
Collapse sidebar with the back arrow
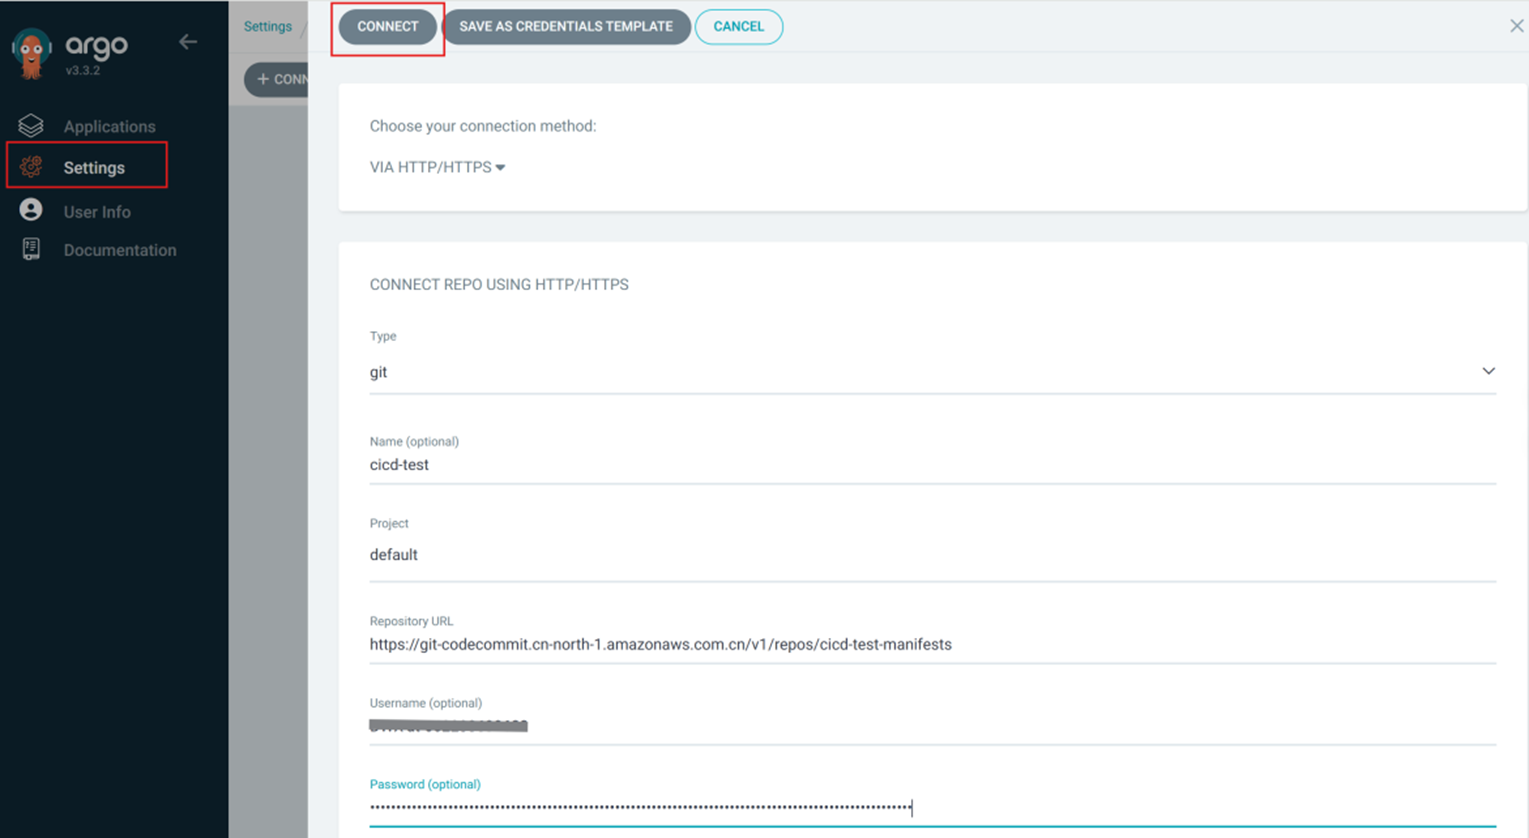pos(188,42)
